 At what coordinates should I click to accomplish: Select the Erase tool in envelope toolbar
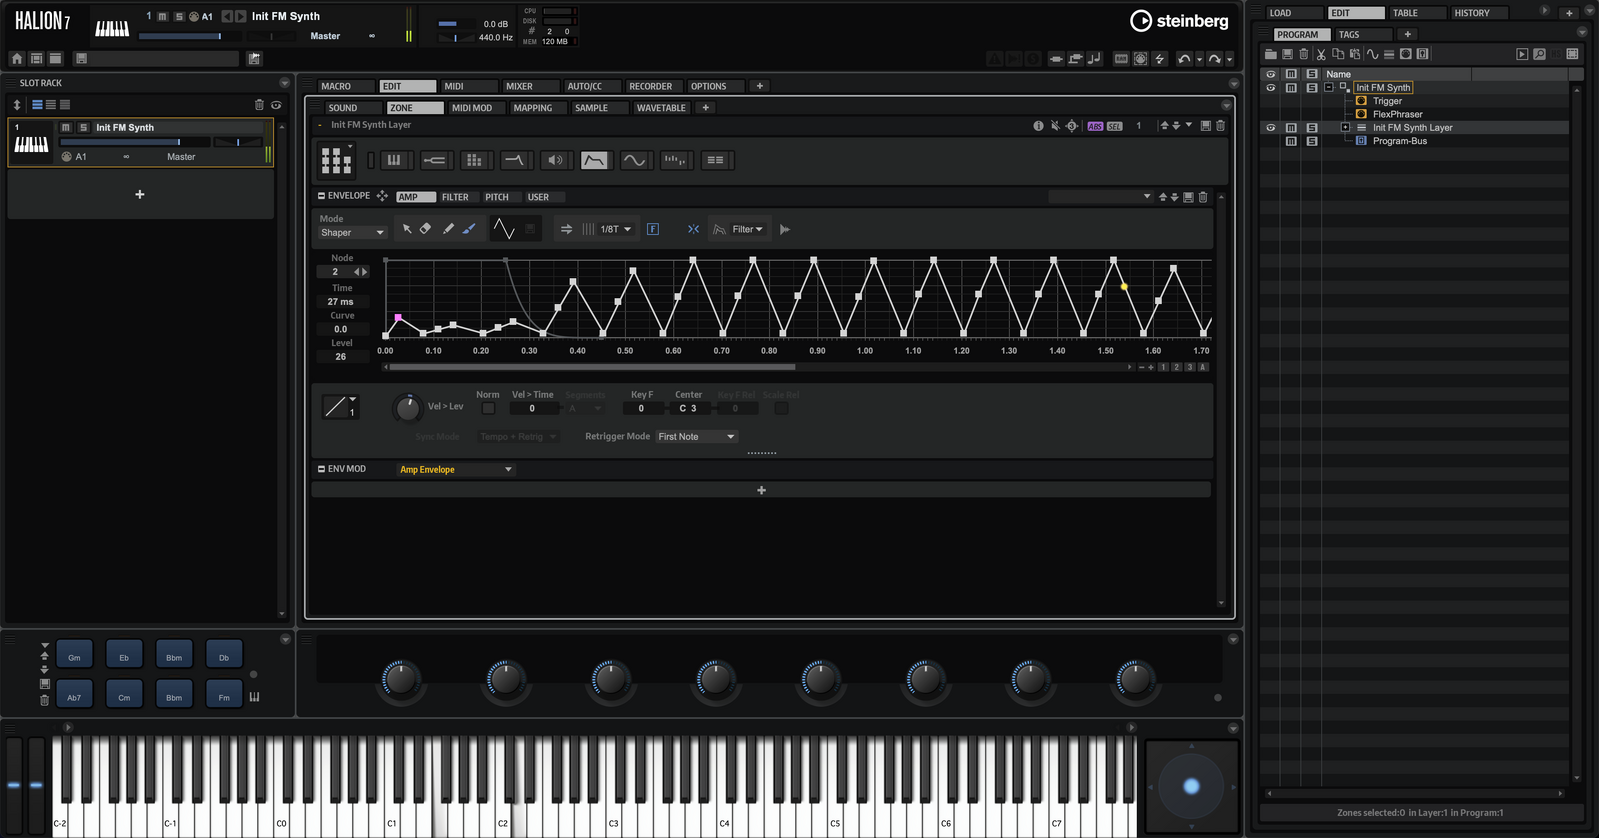point(426,229)
